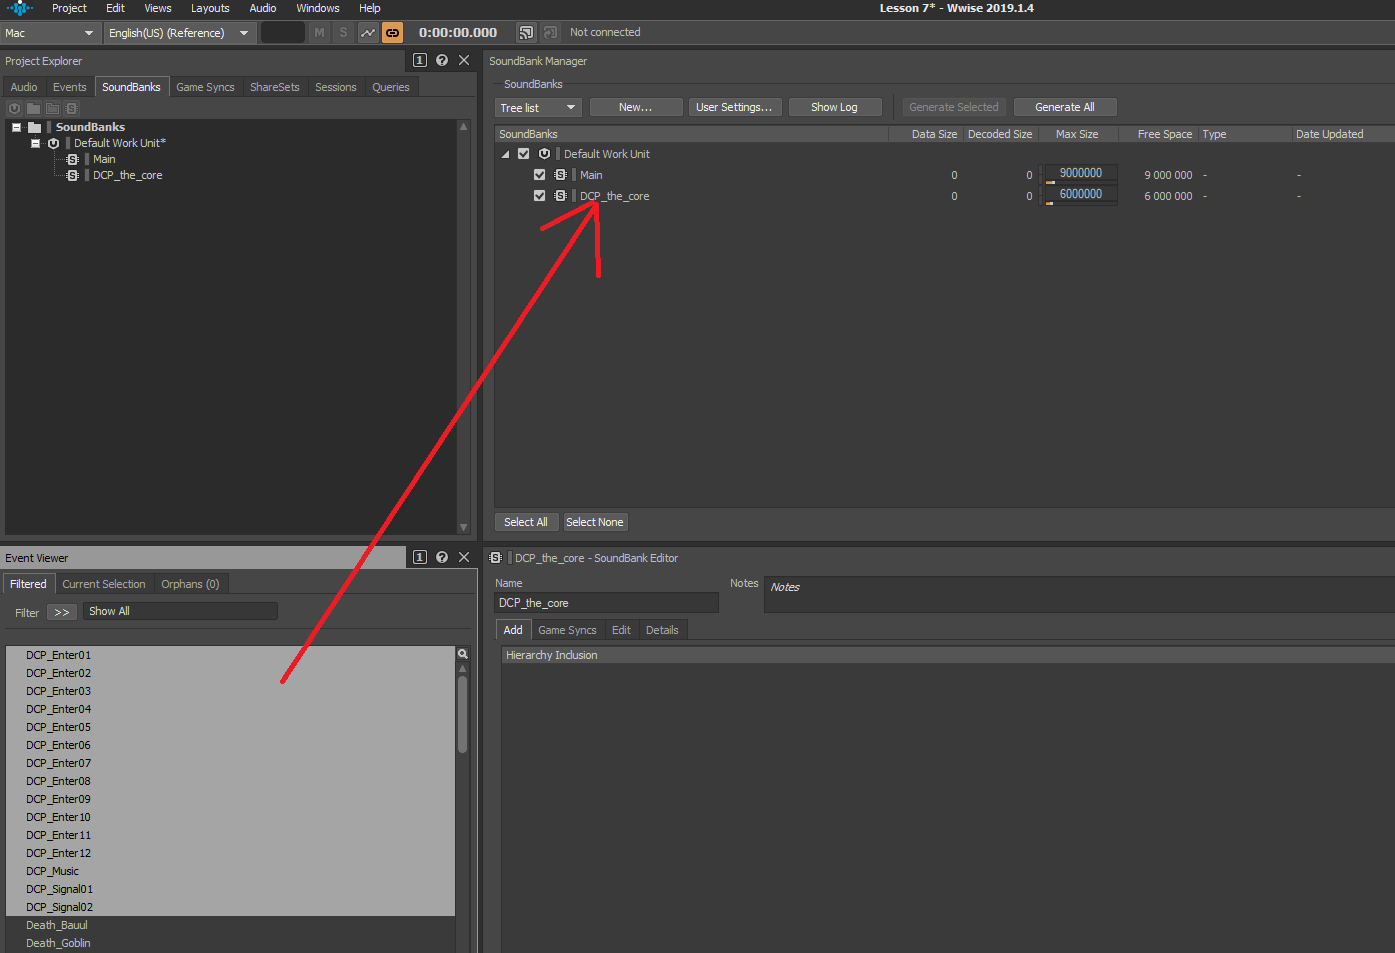Click SoundBank Editor title soundbank icon
The image size is (1395, 953).
coord(495,558)
